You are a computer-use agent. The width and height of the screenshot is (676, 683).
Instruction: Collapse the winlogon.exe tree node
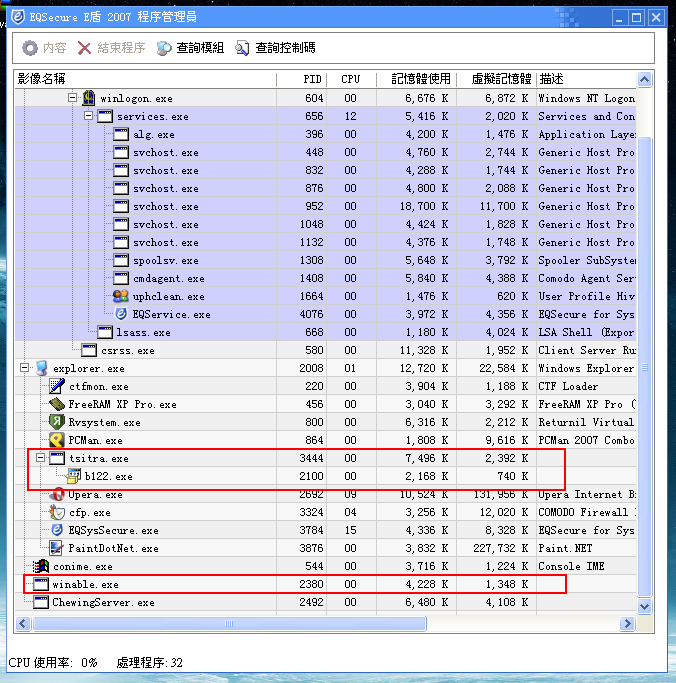click(73, 99)
